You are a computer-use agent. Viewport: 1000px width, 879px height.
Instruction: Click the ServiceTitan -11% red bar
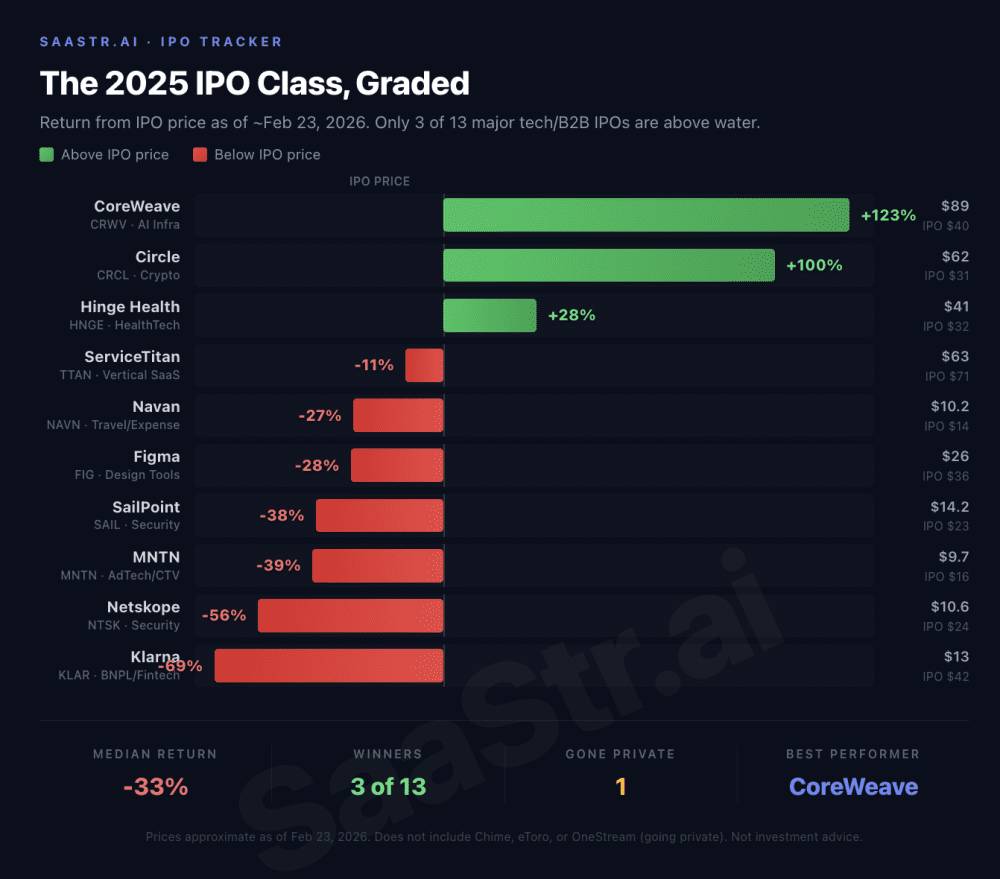point(424,365)
